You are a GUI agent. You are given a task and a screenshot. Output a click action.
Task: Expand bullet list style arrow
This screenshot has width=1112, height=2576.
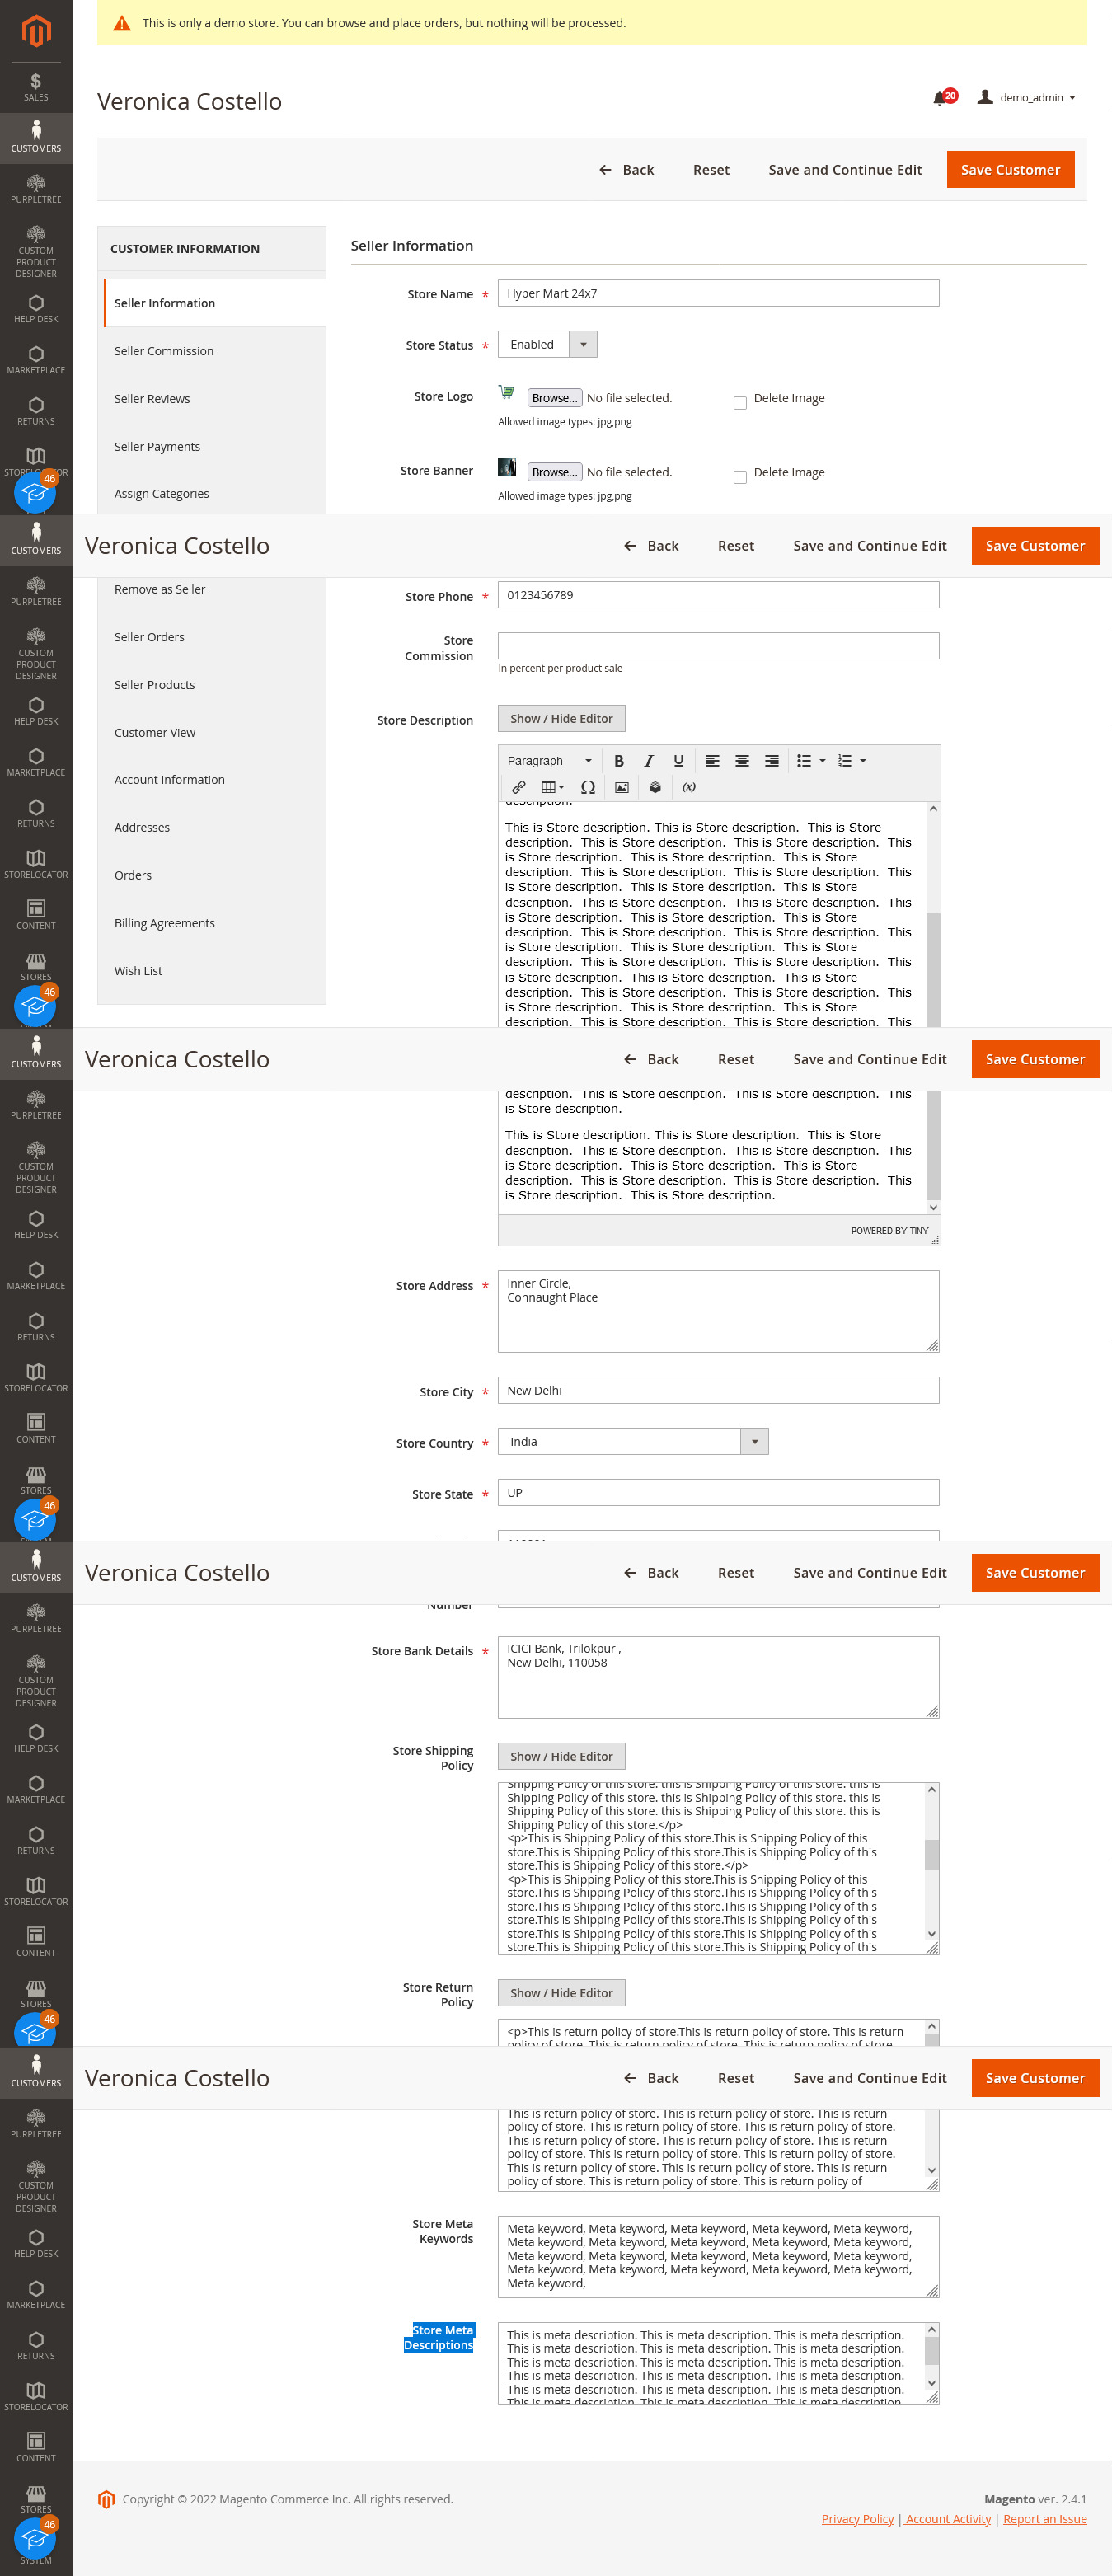pyautogui.click(x=823, y=761)
